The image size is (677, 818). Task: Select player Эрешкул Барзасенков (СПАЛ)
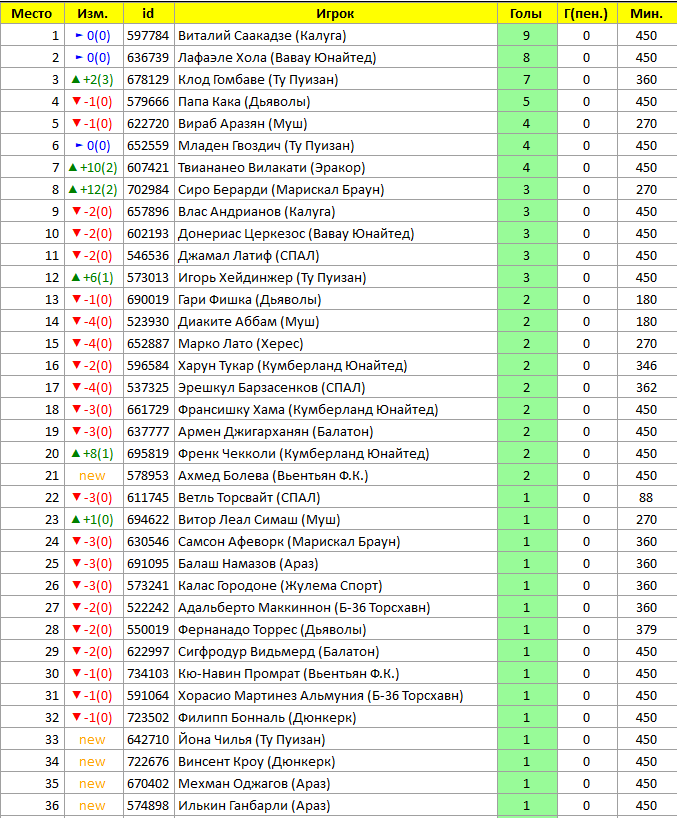pos(271,388)
